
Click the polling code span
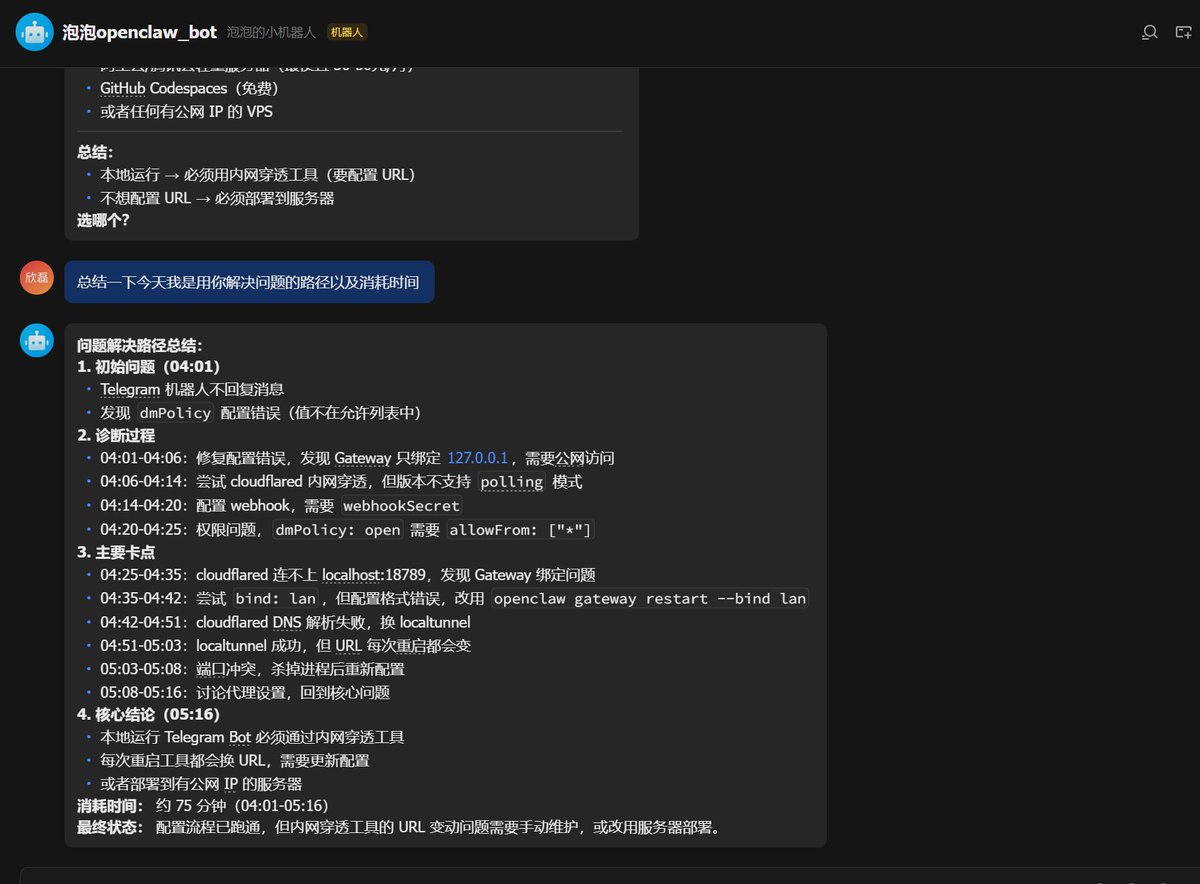point(511,482)
